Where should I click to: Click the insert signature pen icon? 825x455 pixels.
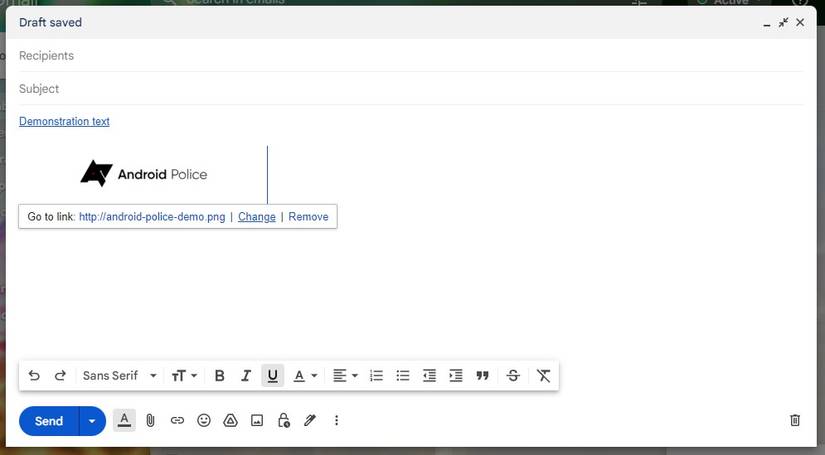click(310, 421)
